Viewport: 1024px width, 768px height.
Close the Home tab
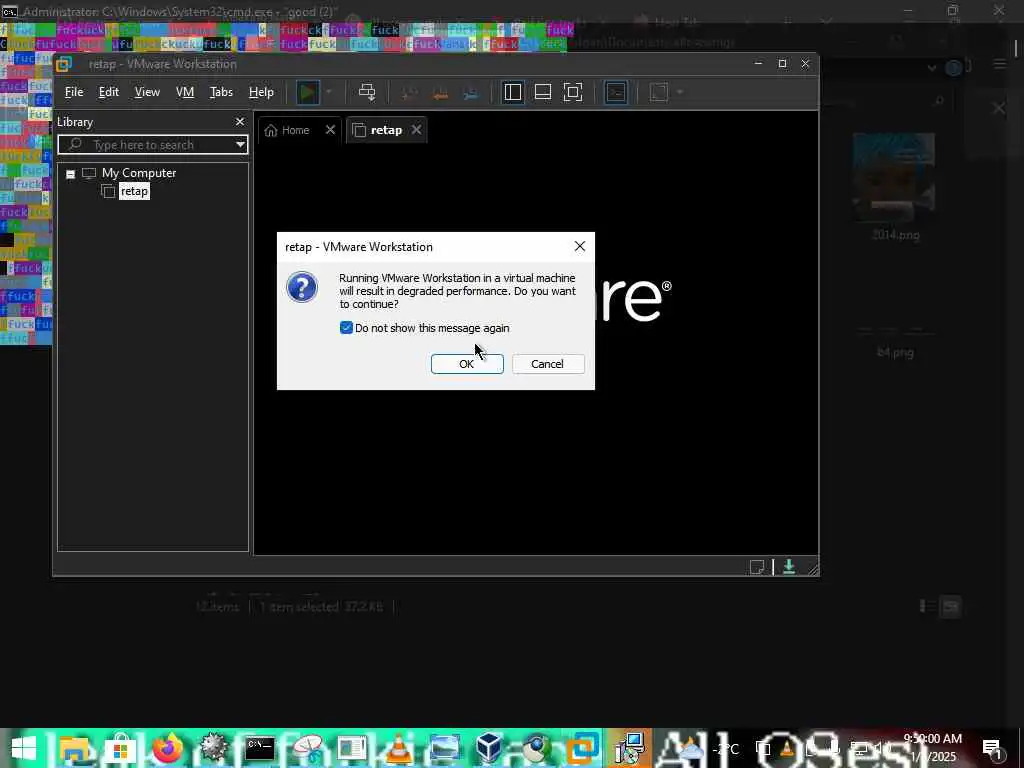330,130
